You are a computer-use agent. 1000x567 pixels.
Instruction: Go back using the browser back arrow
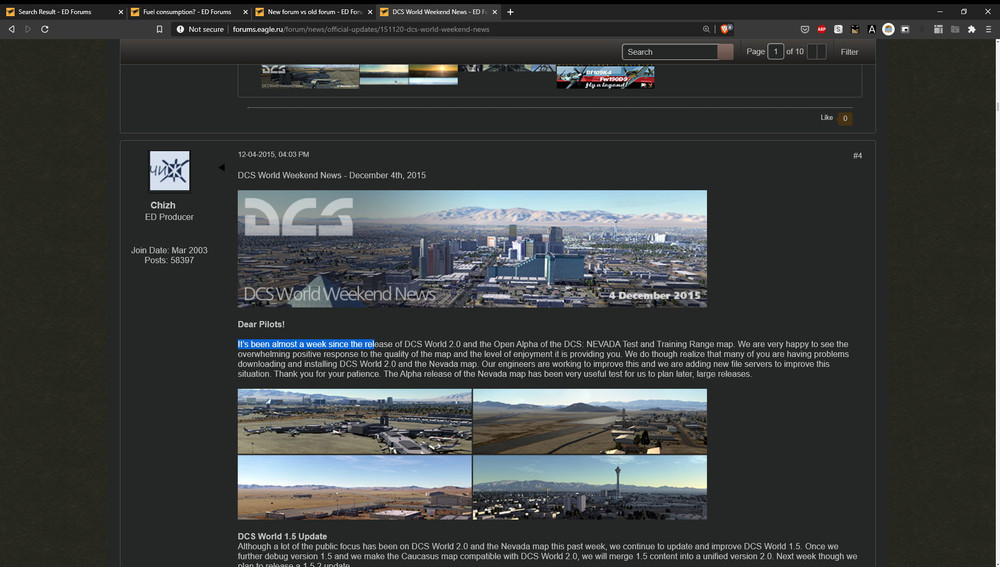click(11, 29)
